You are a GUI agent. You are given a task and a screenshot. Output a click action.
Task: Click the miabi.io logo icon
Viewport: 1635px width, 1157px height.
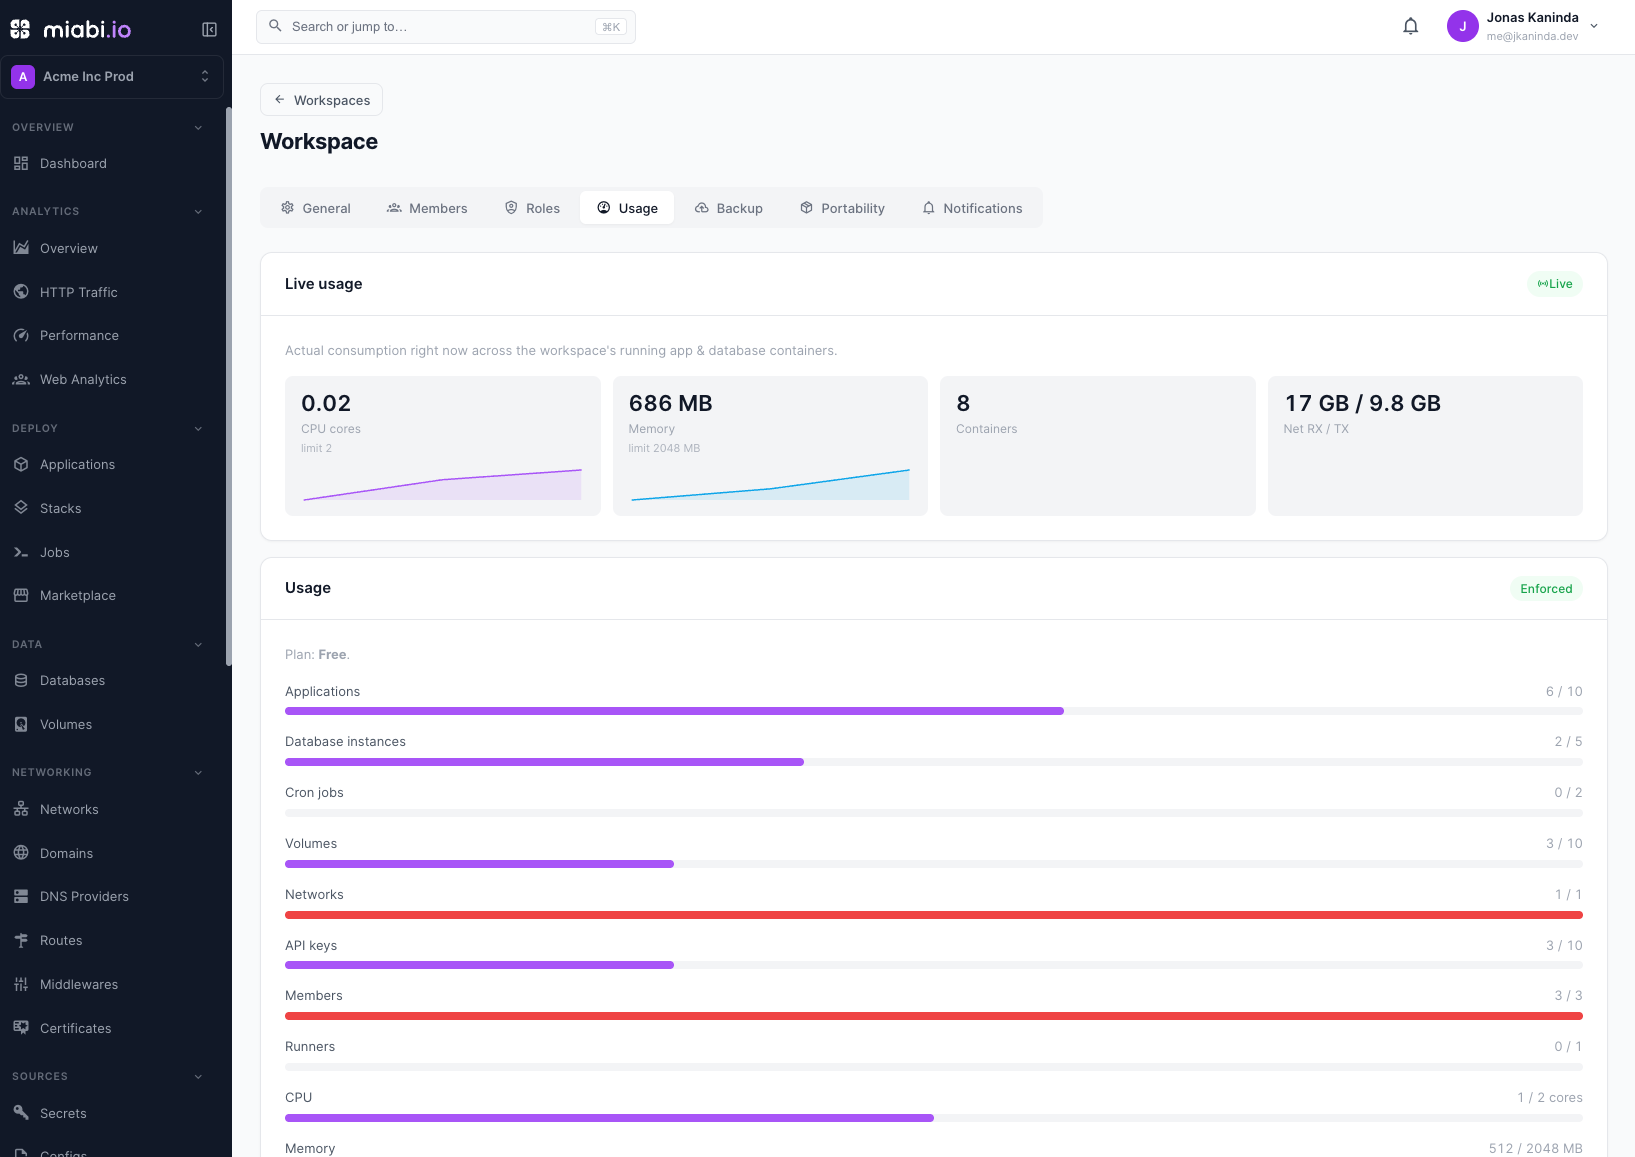tap(20, 29)
